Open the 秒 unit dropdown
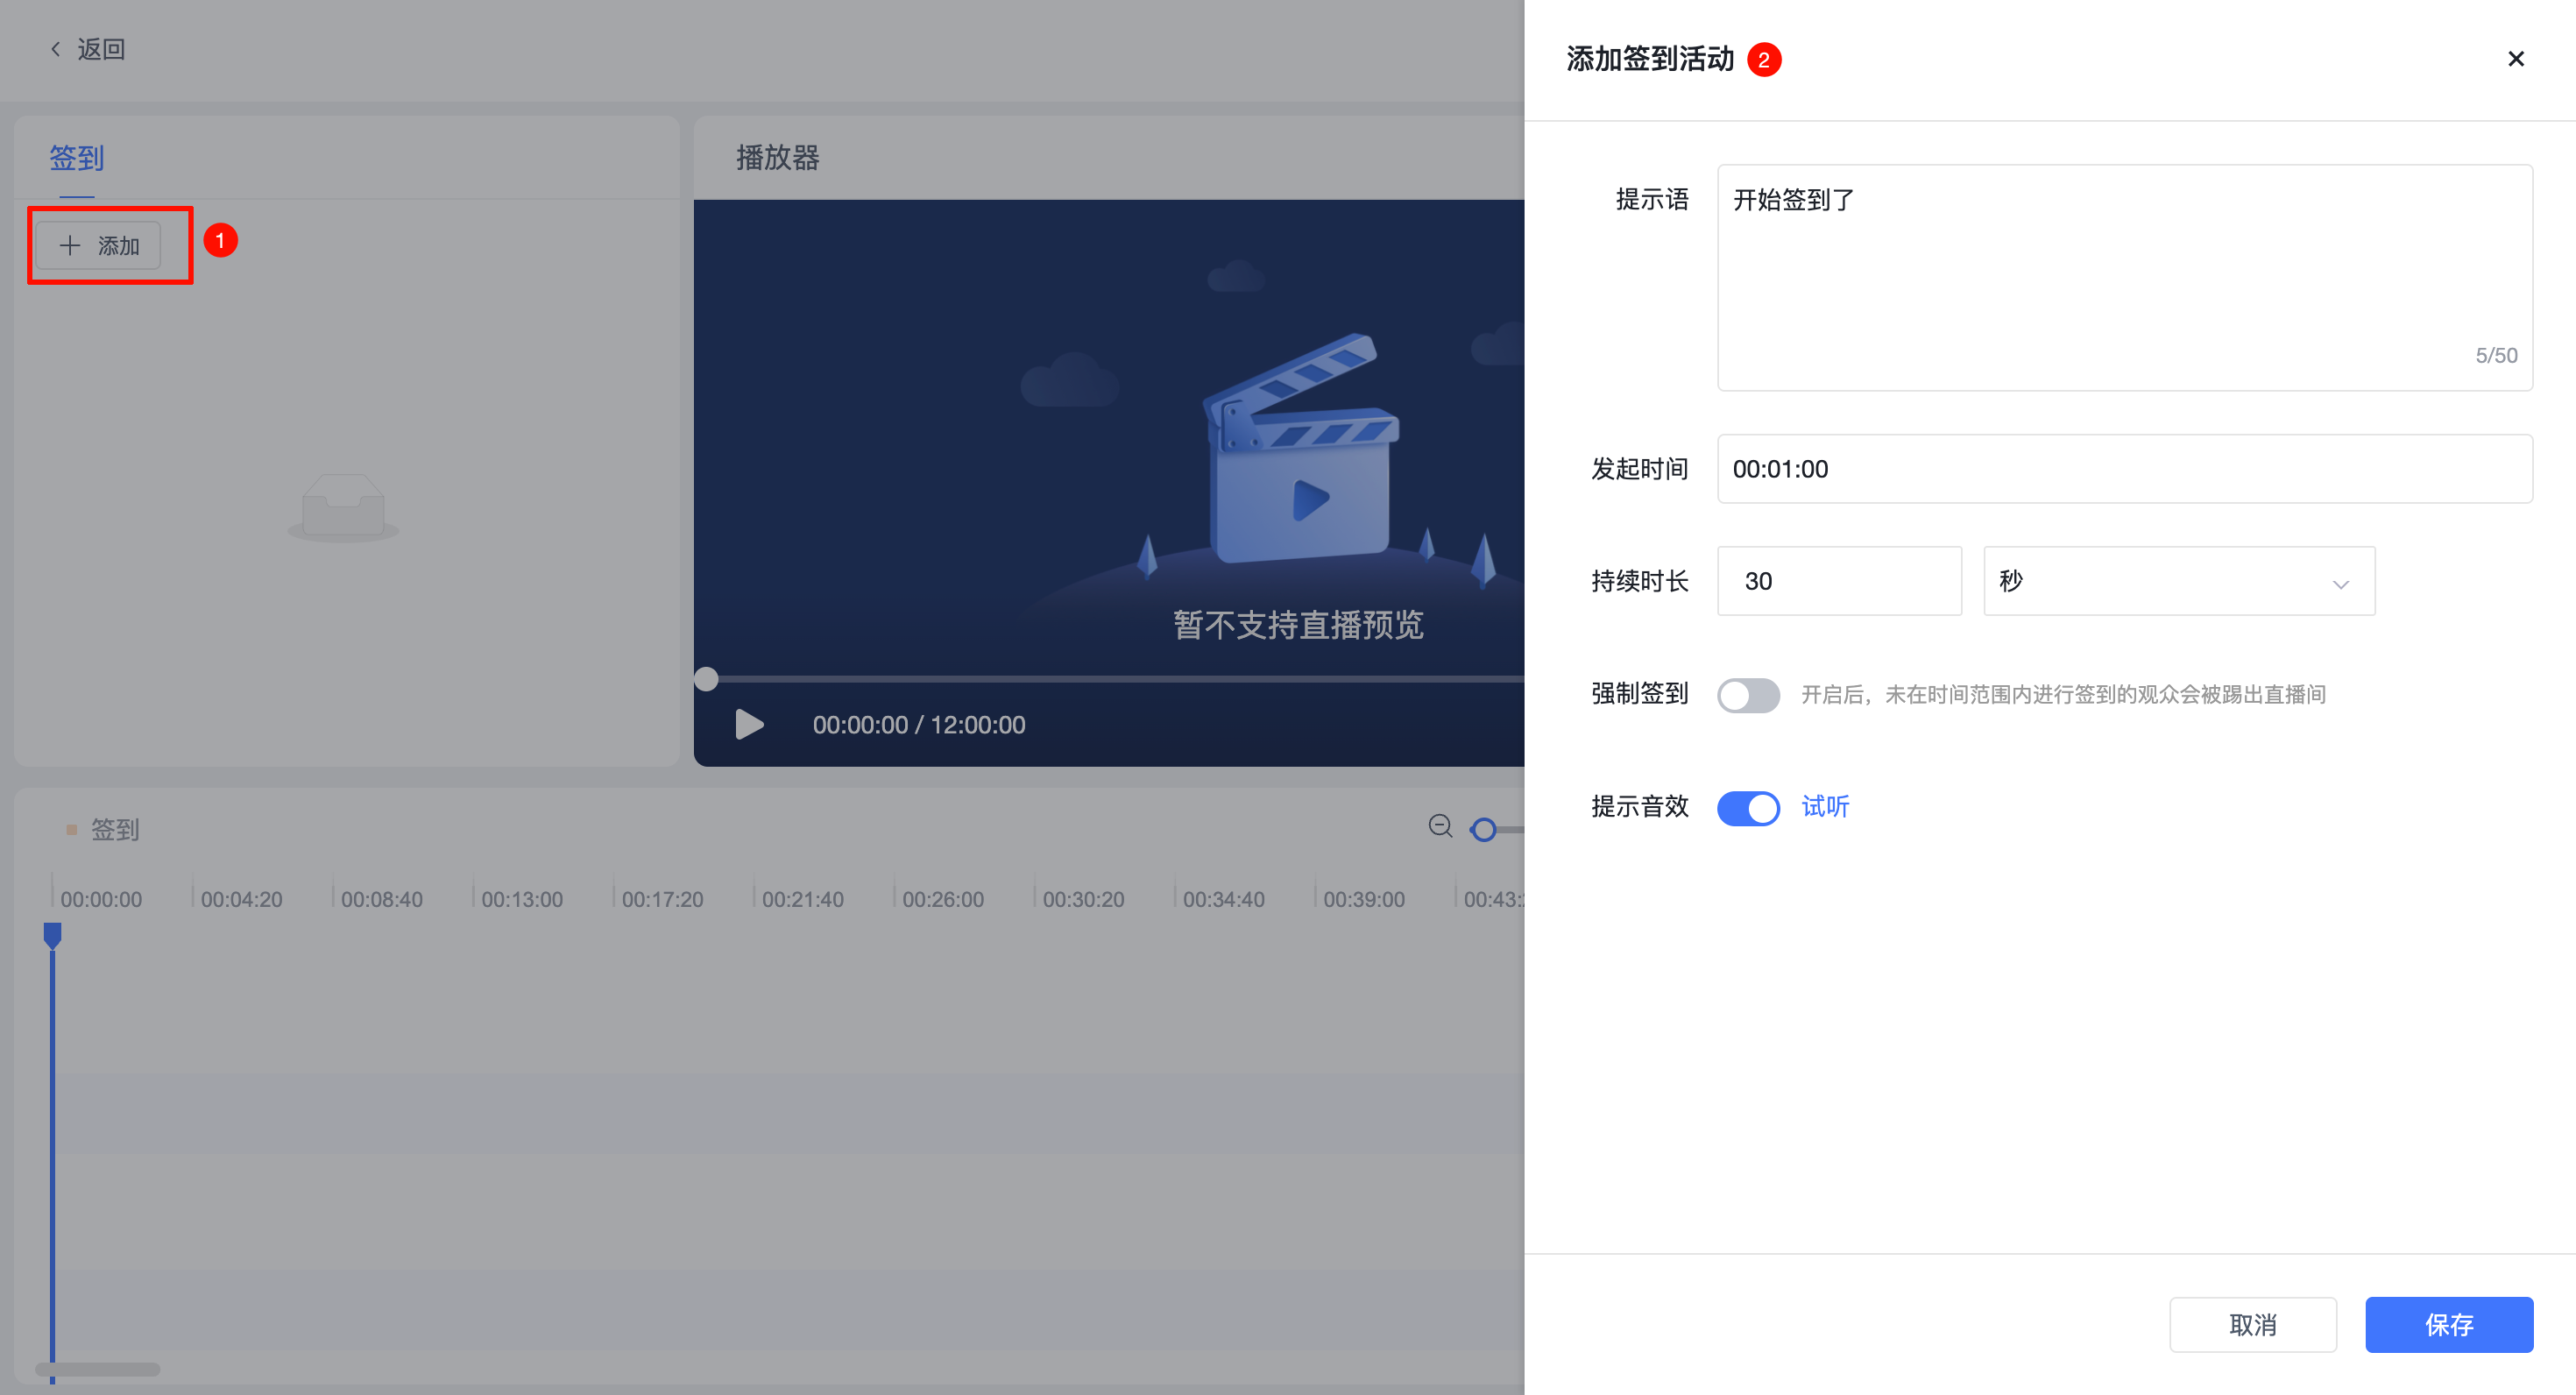The width and height of the screenshot is (2576, 1395). coord(2178,580)
